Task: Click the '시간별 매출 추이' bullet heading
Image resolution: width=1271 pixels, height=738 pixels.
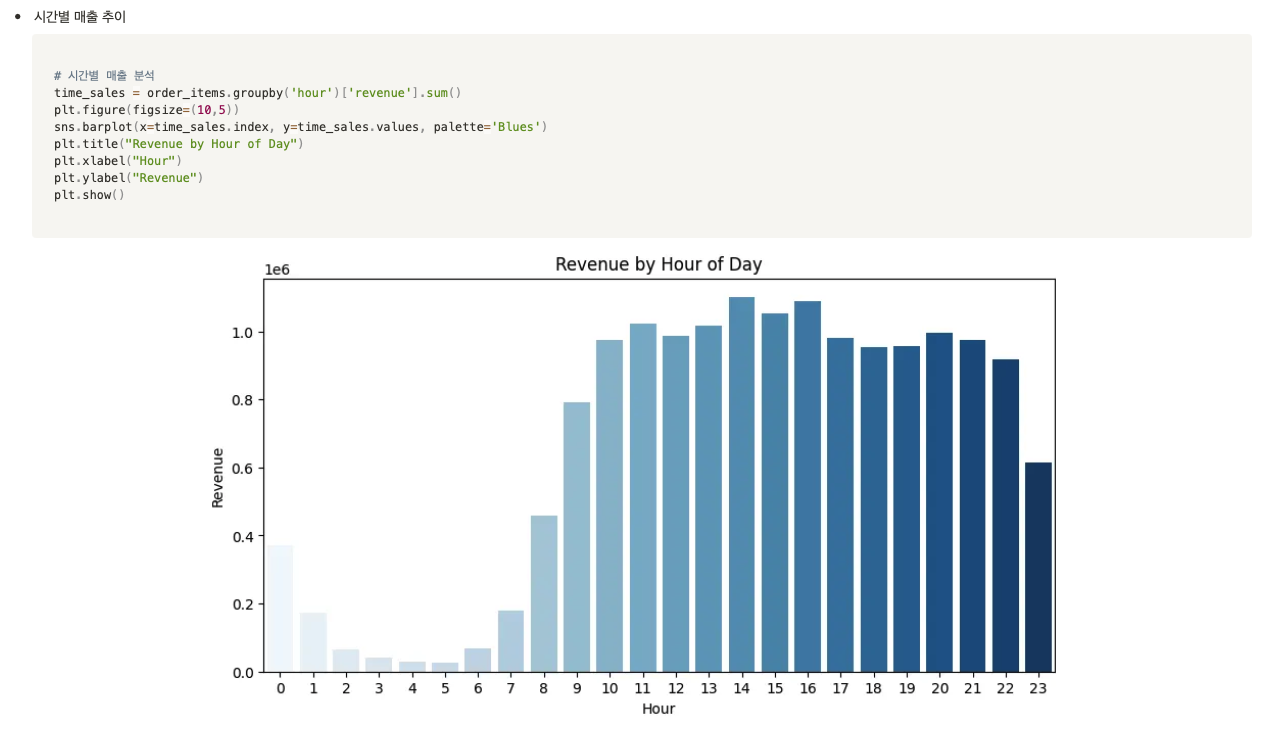Action: coord(79,17)
